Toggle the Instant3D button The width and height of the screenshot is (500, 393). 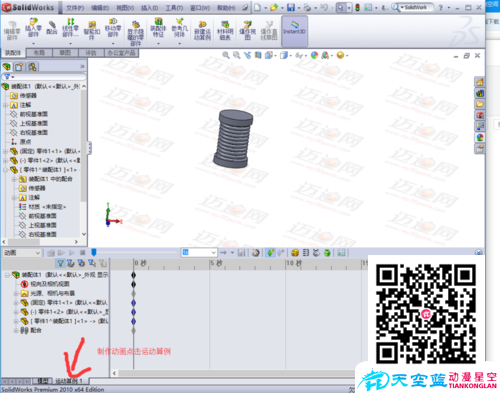294,31
